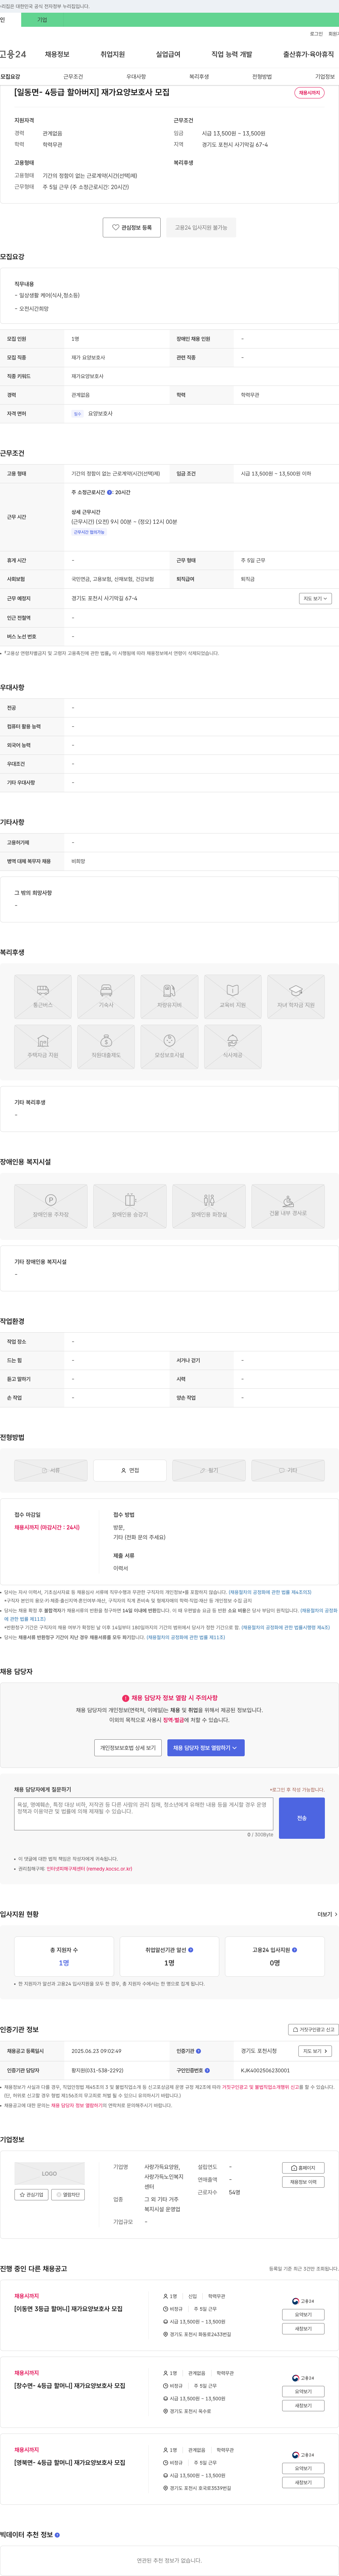Open the 실업급여 menu
This screenshot has width=339, height=2576.
[168, 54]
